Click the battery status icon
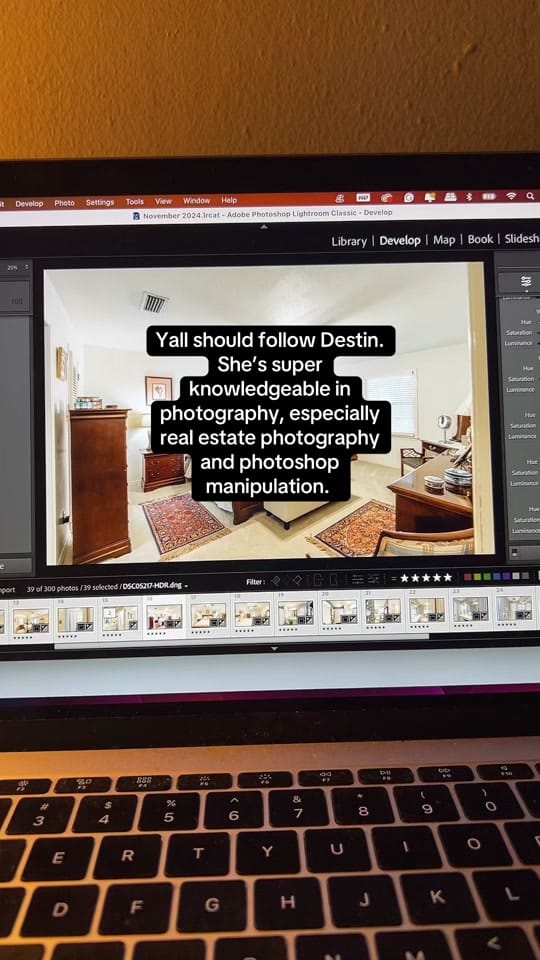The height and width of the screenshot is (960, 540). [x=489, y=196]
